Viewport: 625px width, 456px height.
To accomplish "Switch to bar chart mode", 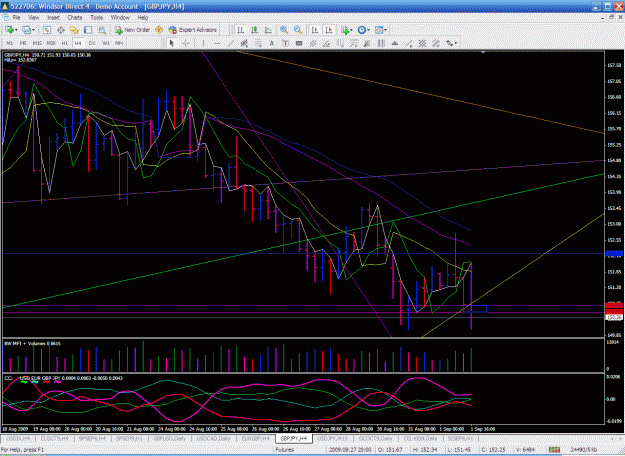I will click(x=240, y=30).
